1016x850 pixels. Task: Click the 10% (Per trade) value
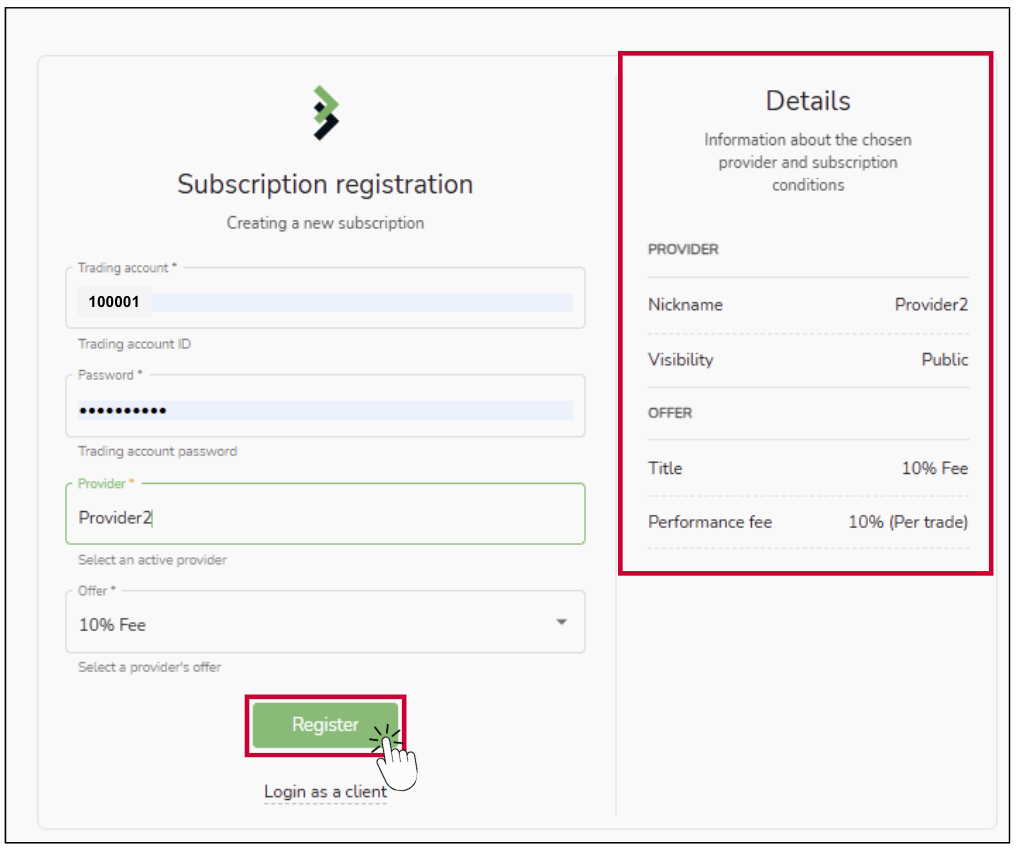point(908,522)
